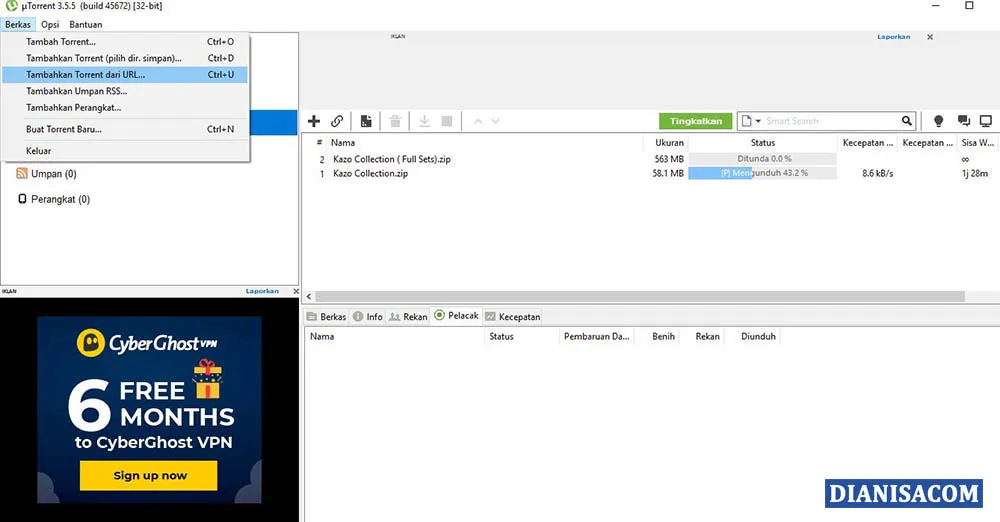Click the magnifier search icon
Image resolution: width=1000 pixels, height=522 pixels.
pos(907,121)
